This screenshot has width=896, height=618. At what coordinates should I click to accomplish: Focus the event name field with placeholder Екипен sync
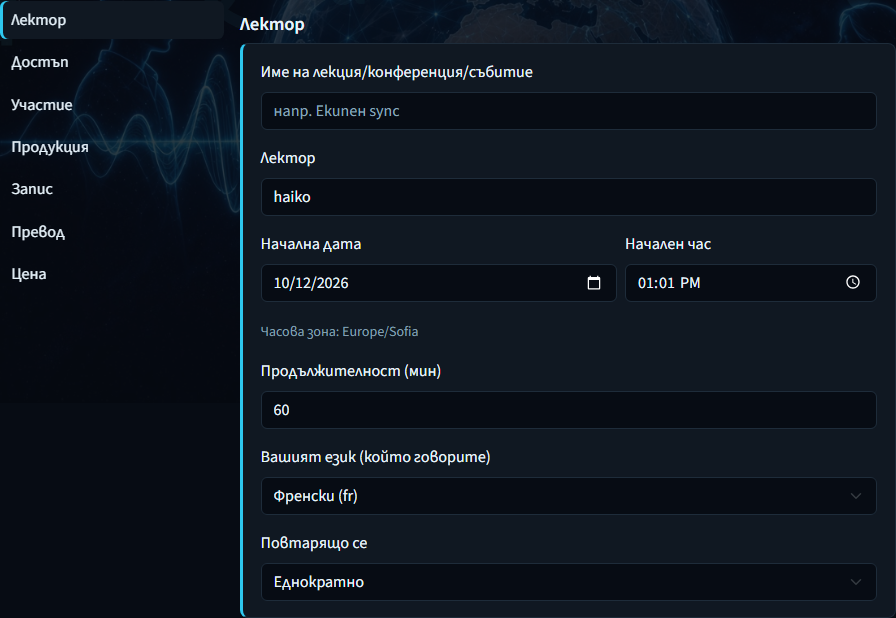point(569,111)
